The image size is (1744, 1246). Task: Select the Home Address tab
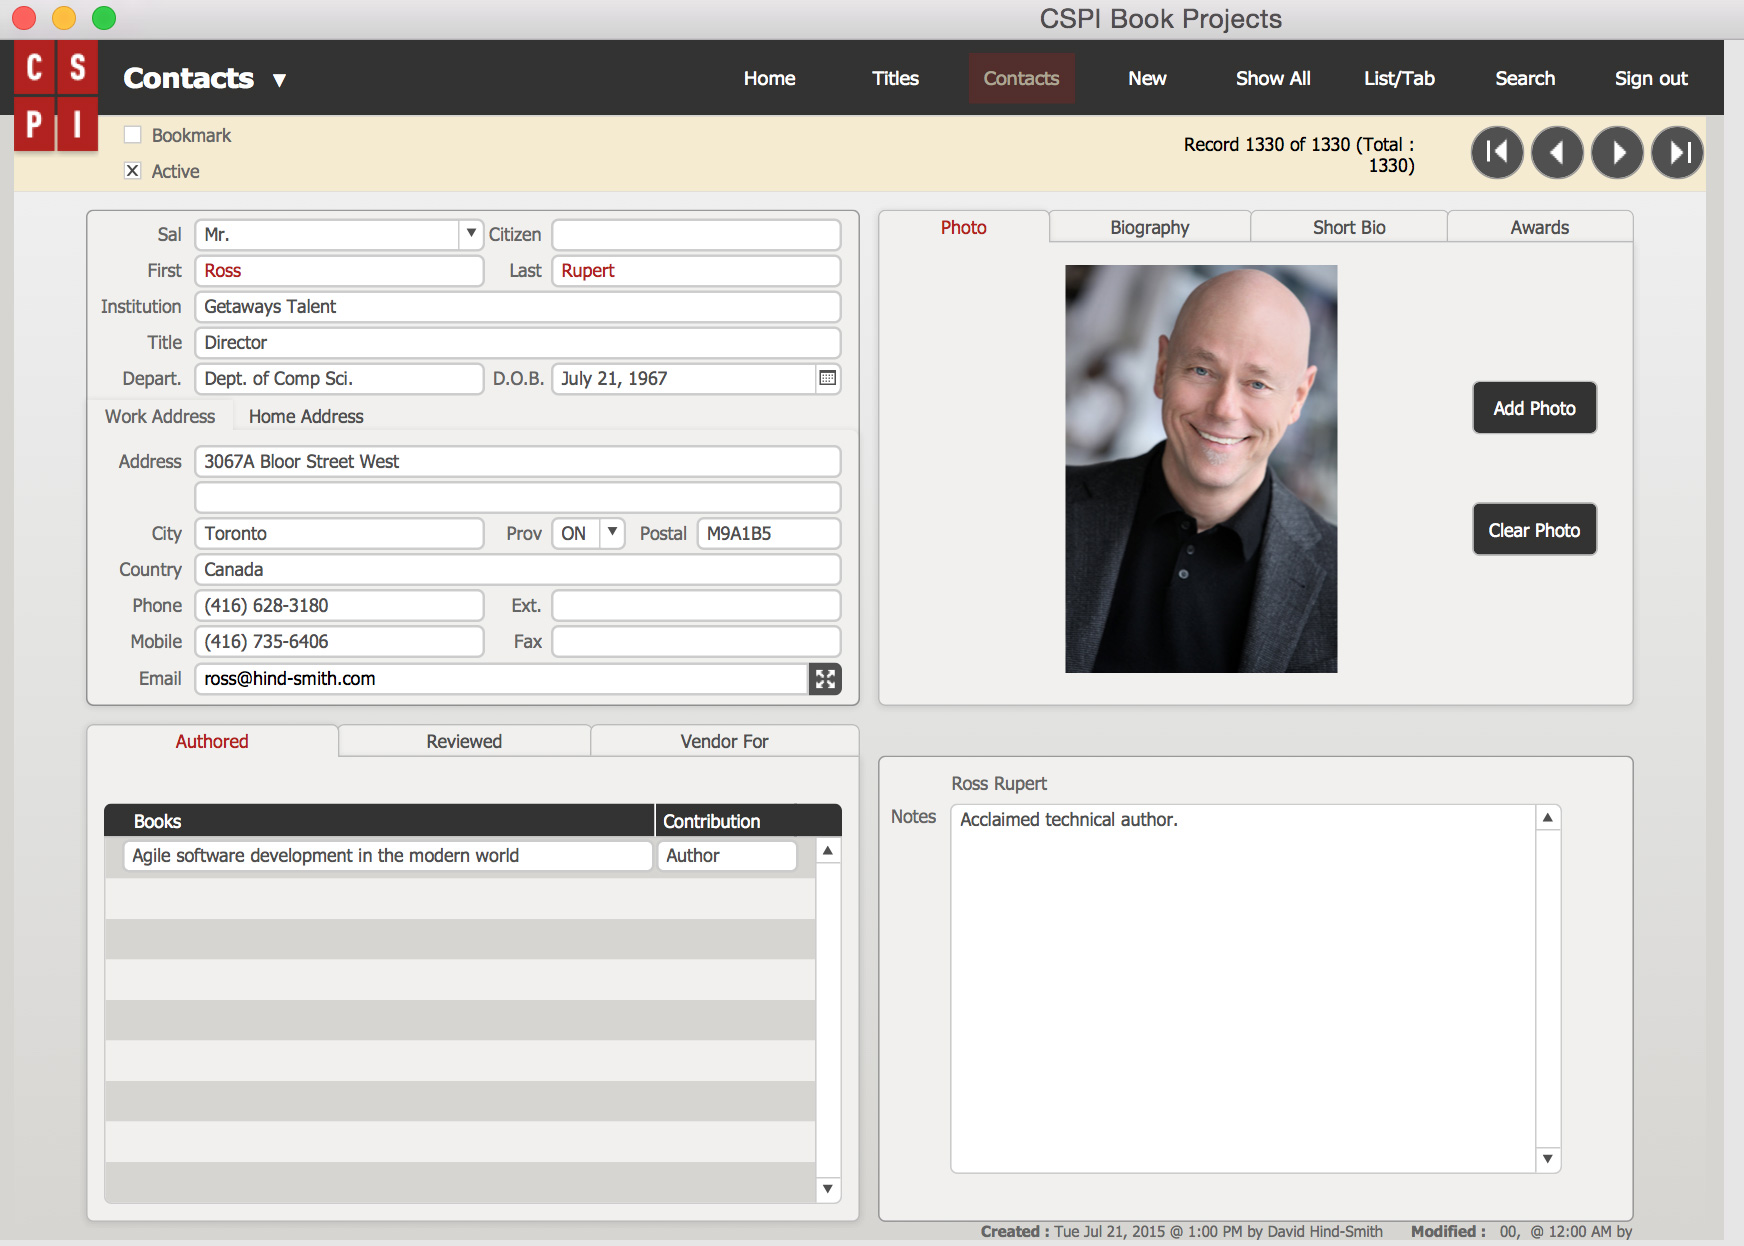click(x=305, y=416)
